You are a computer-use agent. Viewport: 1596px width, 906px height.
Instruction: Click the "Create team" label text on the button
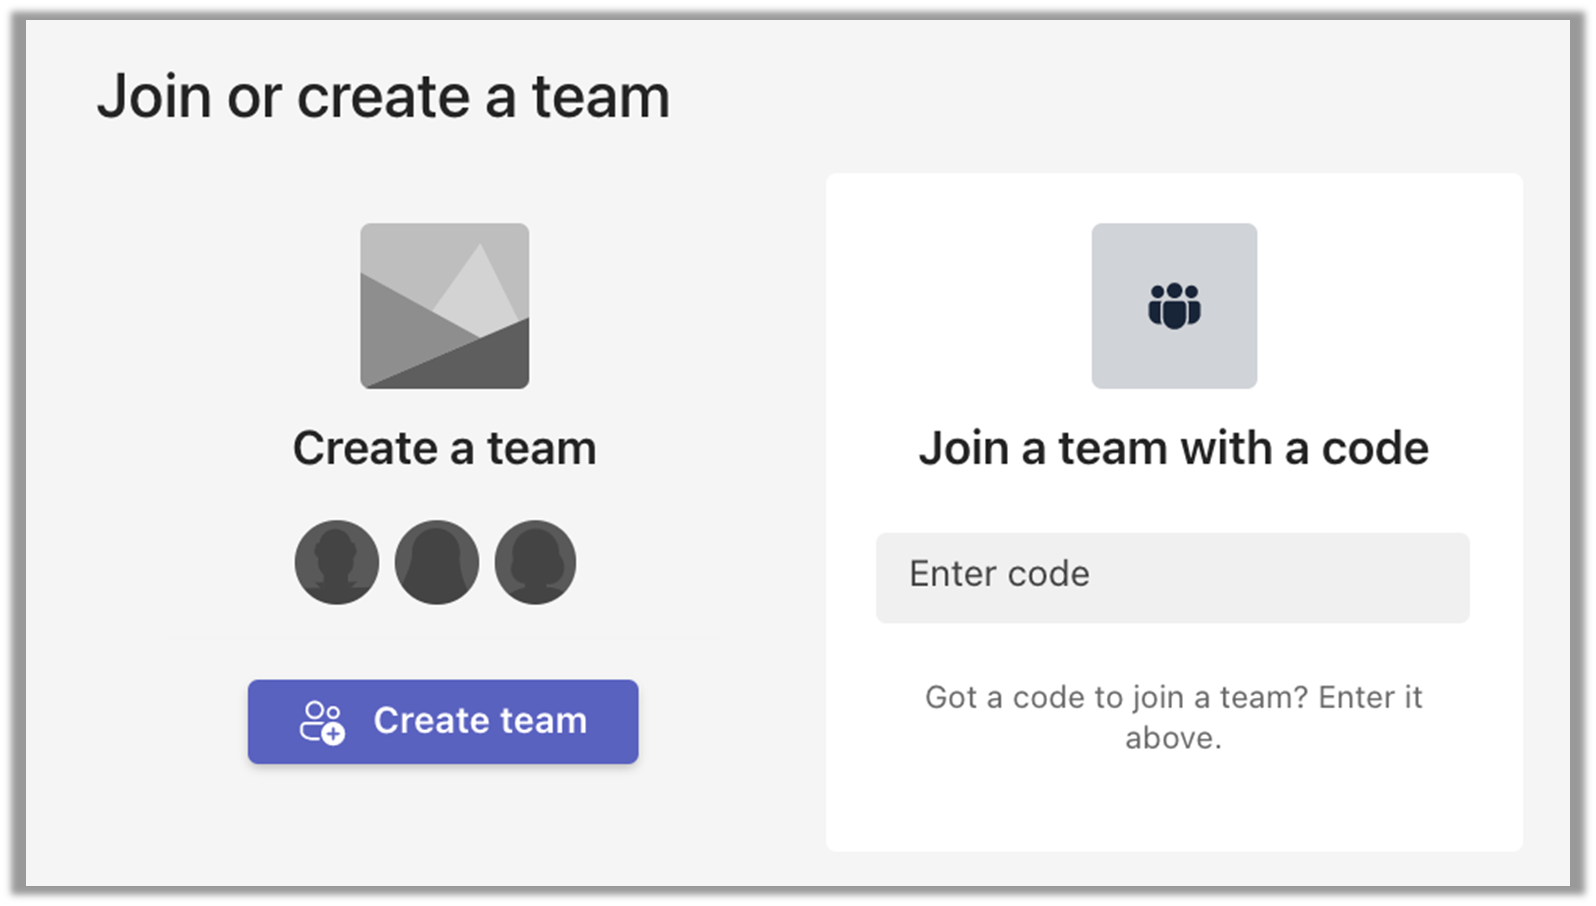(x=480, y=721)
